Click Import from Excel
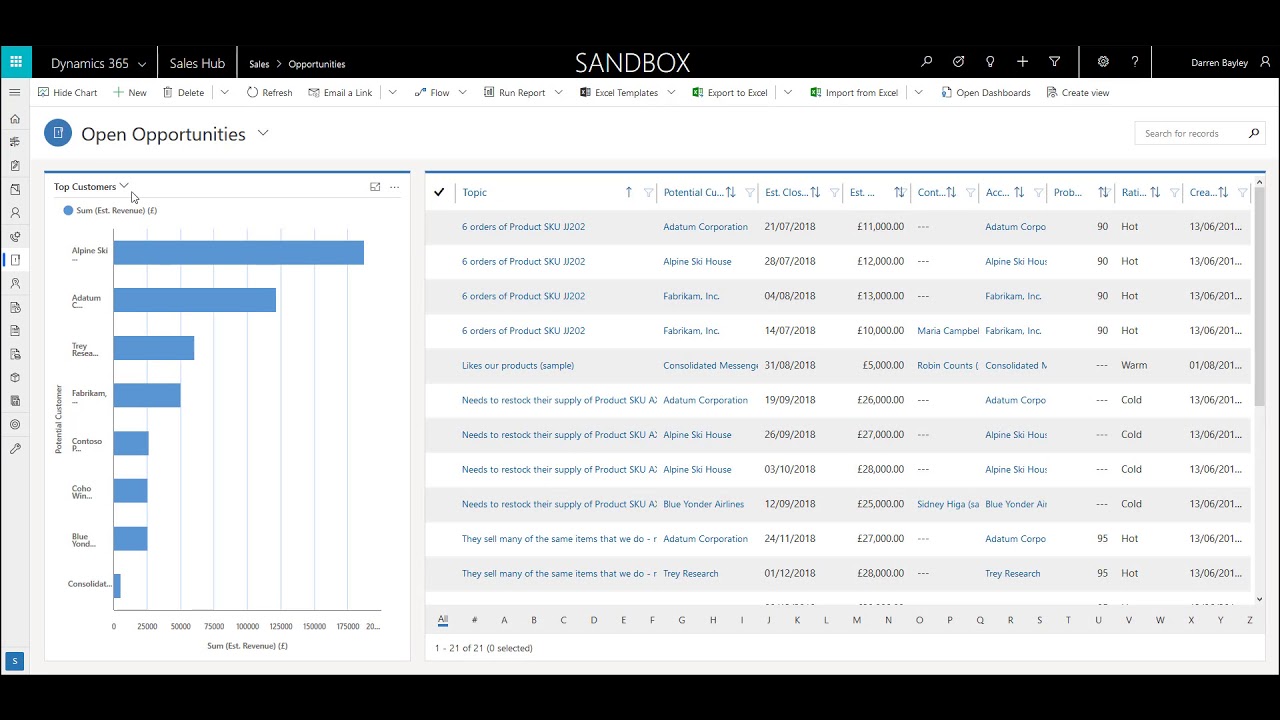Image resolution: width=1280 pixels, height=720 pixels. coord(854,92)
